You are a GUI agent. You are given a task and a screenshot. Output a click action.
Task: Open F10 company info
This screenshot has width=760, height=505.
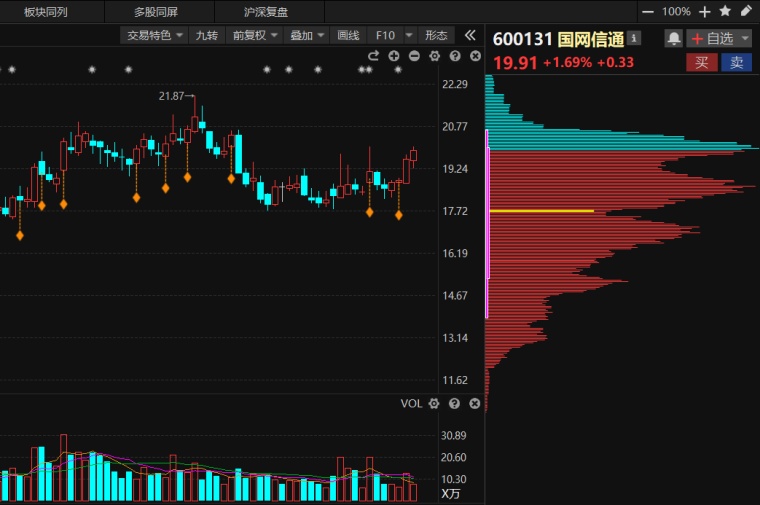(385, 35)
